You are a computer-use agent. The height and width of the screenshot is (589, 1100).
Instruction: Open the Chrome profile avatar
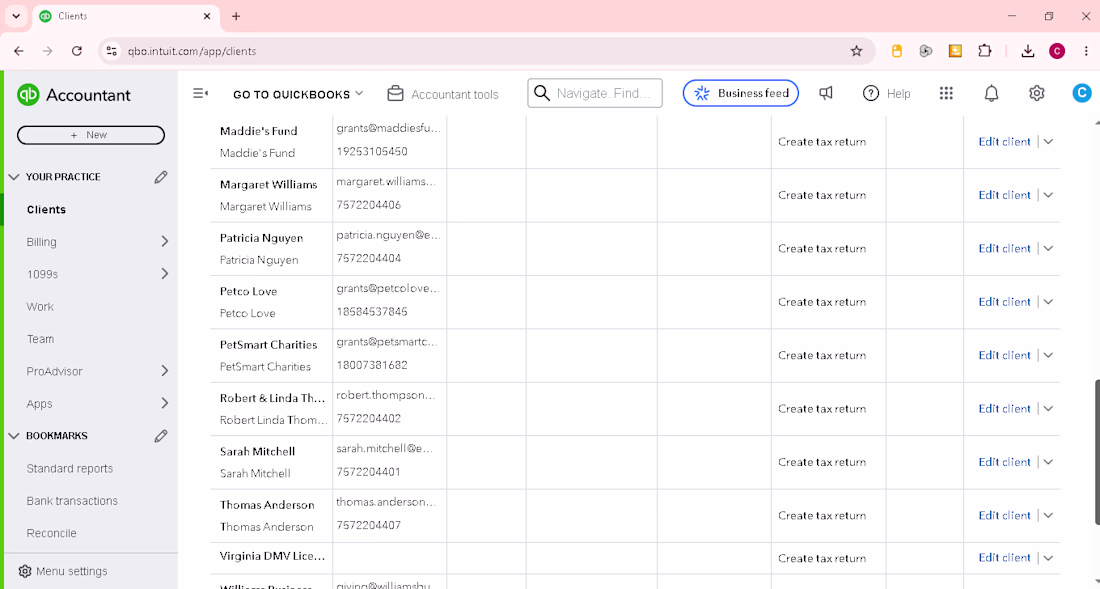tap(1057, 50)
